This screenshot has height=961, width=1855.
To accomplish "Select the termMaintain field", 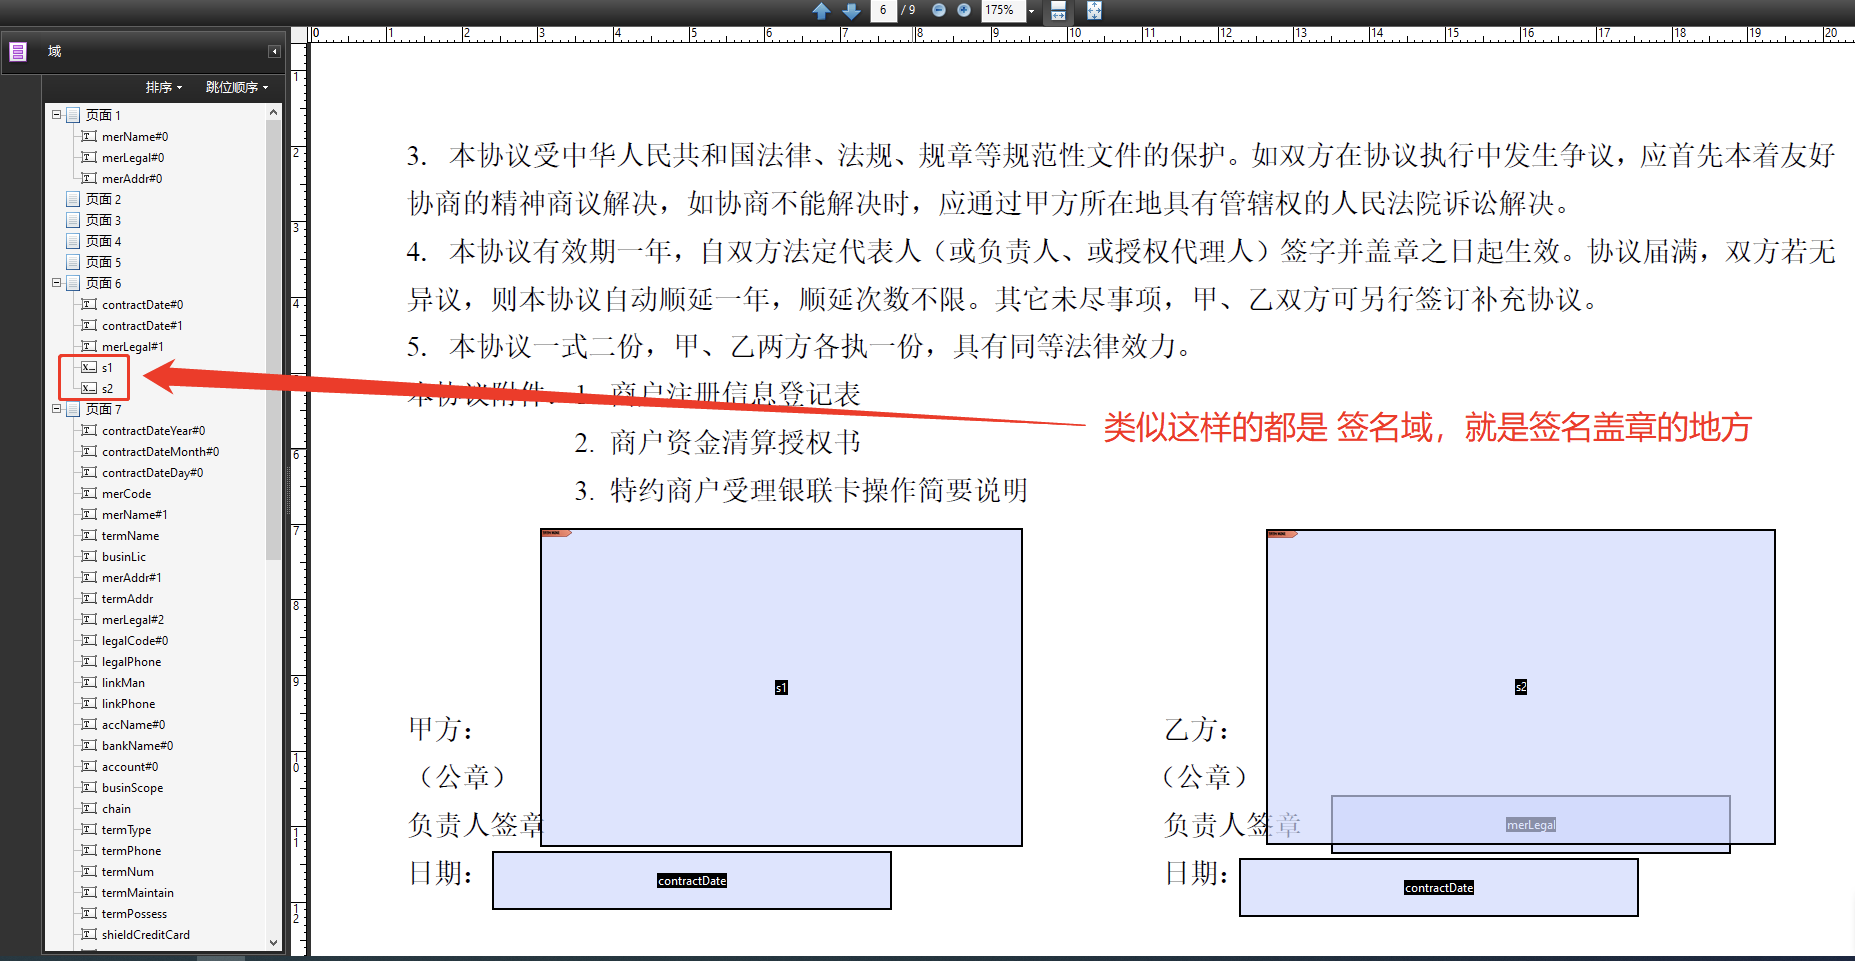I will pos(137,893).
